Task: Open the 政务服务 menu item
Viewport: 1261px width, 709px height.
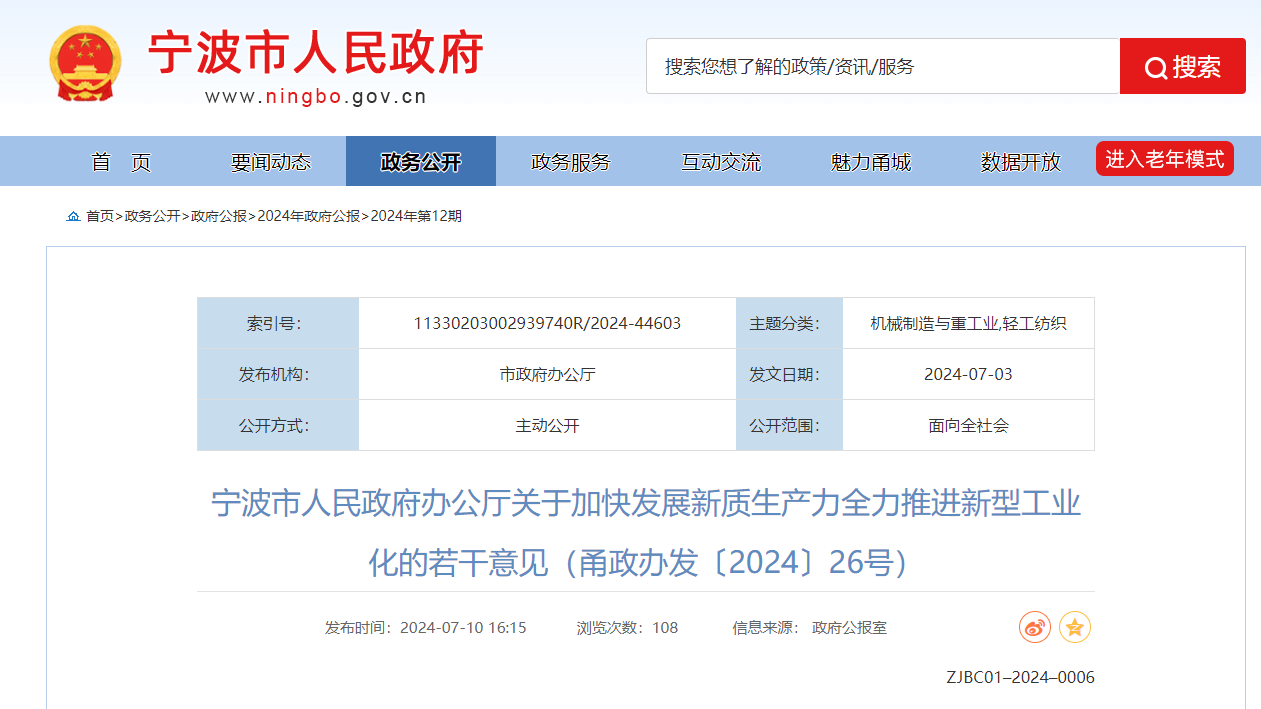Action: click(x=570, y=161)
